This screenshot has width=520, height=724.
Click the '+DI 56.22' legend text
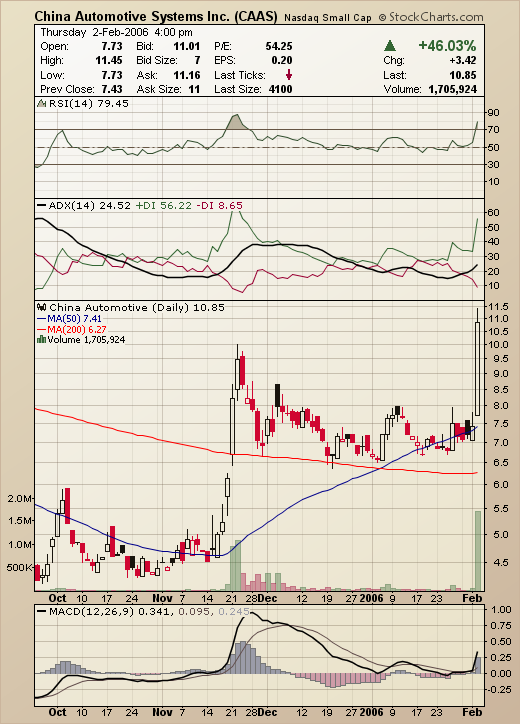(163, 205)
